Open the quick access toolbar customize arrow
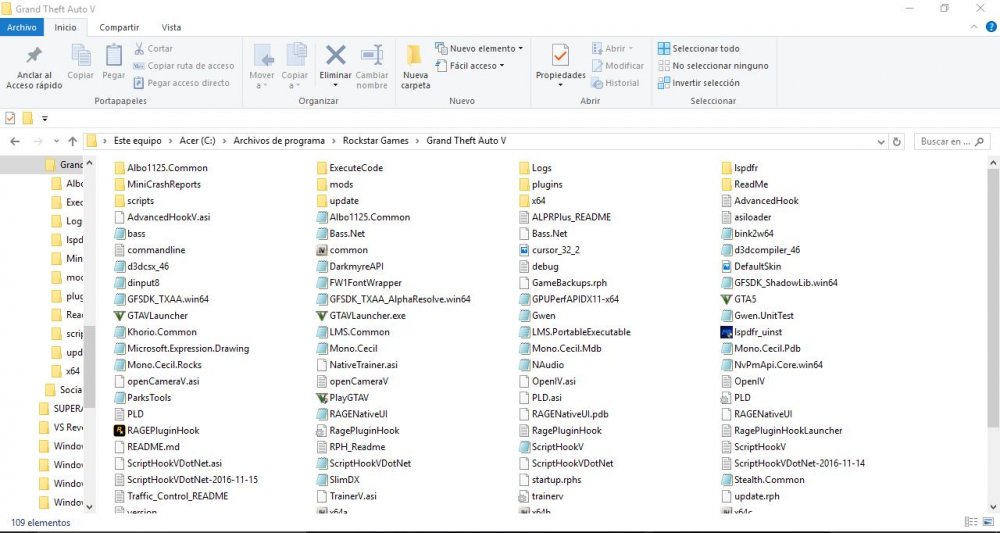The image size is (1000, 533). click(45, 119)
